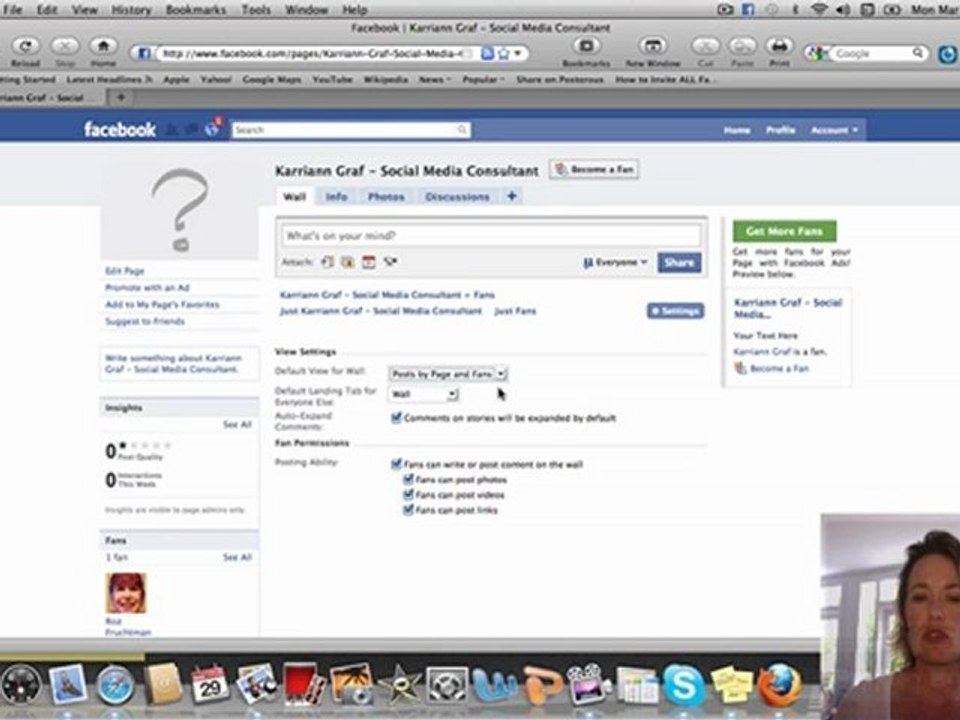Click the Cut toolbar icon
Viewport: 960px width, 720px height.
(x=705, y=46)
